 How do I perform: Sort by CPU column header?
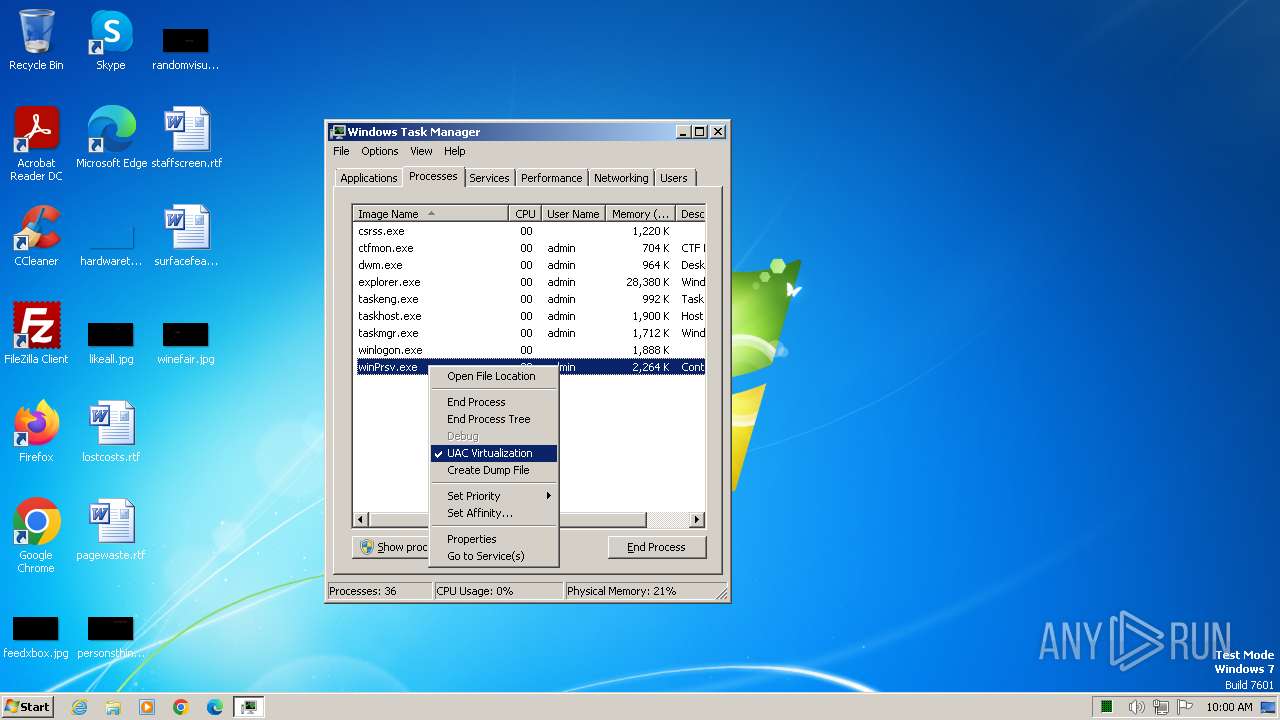point(525,214)
